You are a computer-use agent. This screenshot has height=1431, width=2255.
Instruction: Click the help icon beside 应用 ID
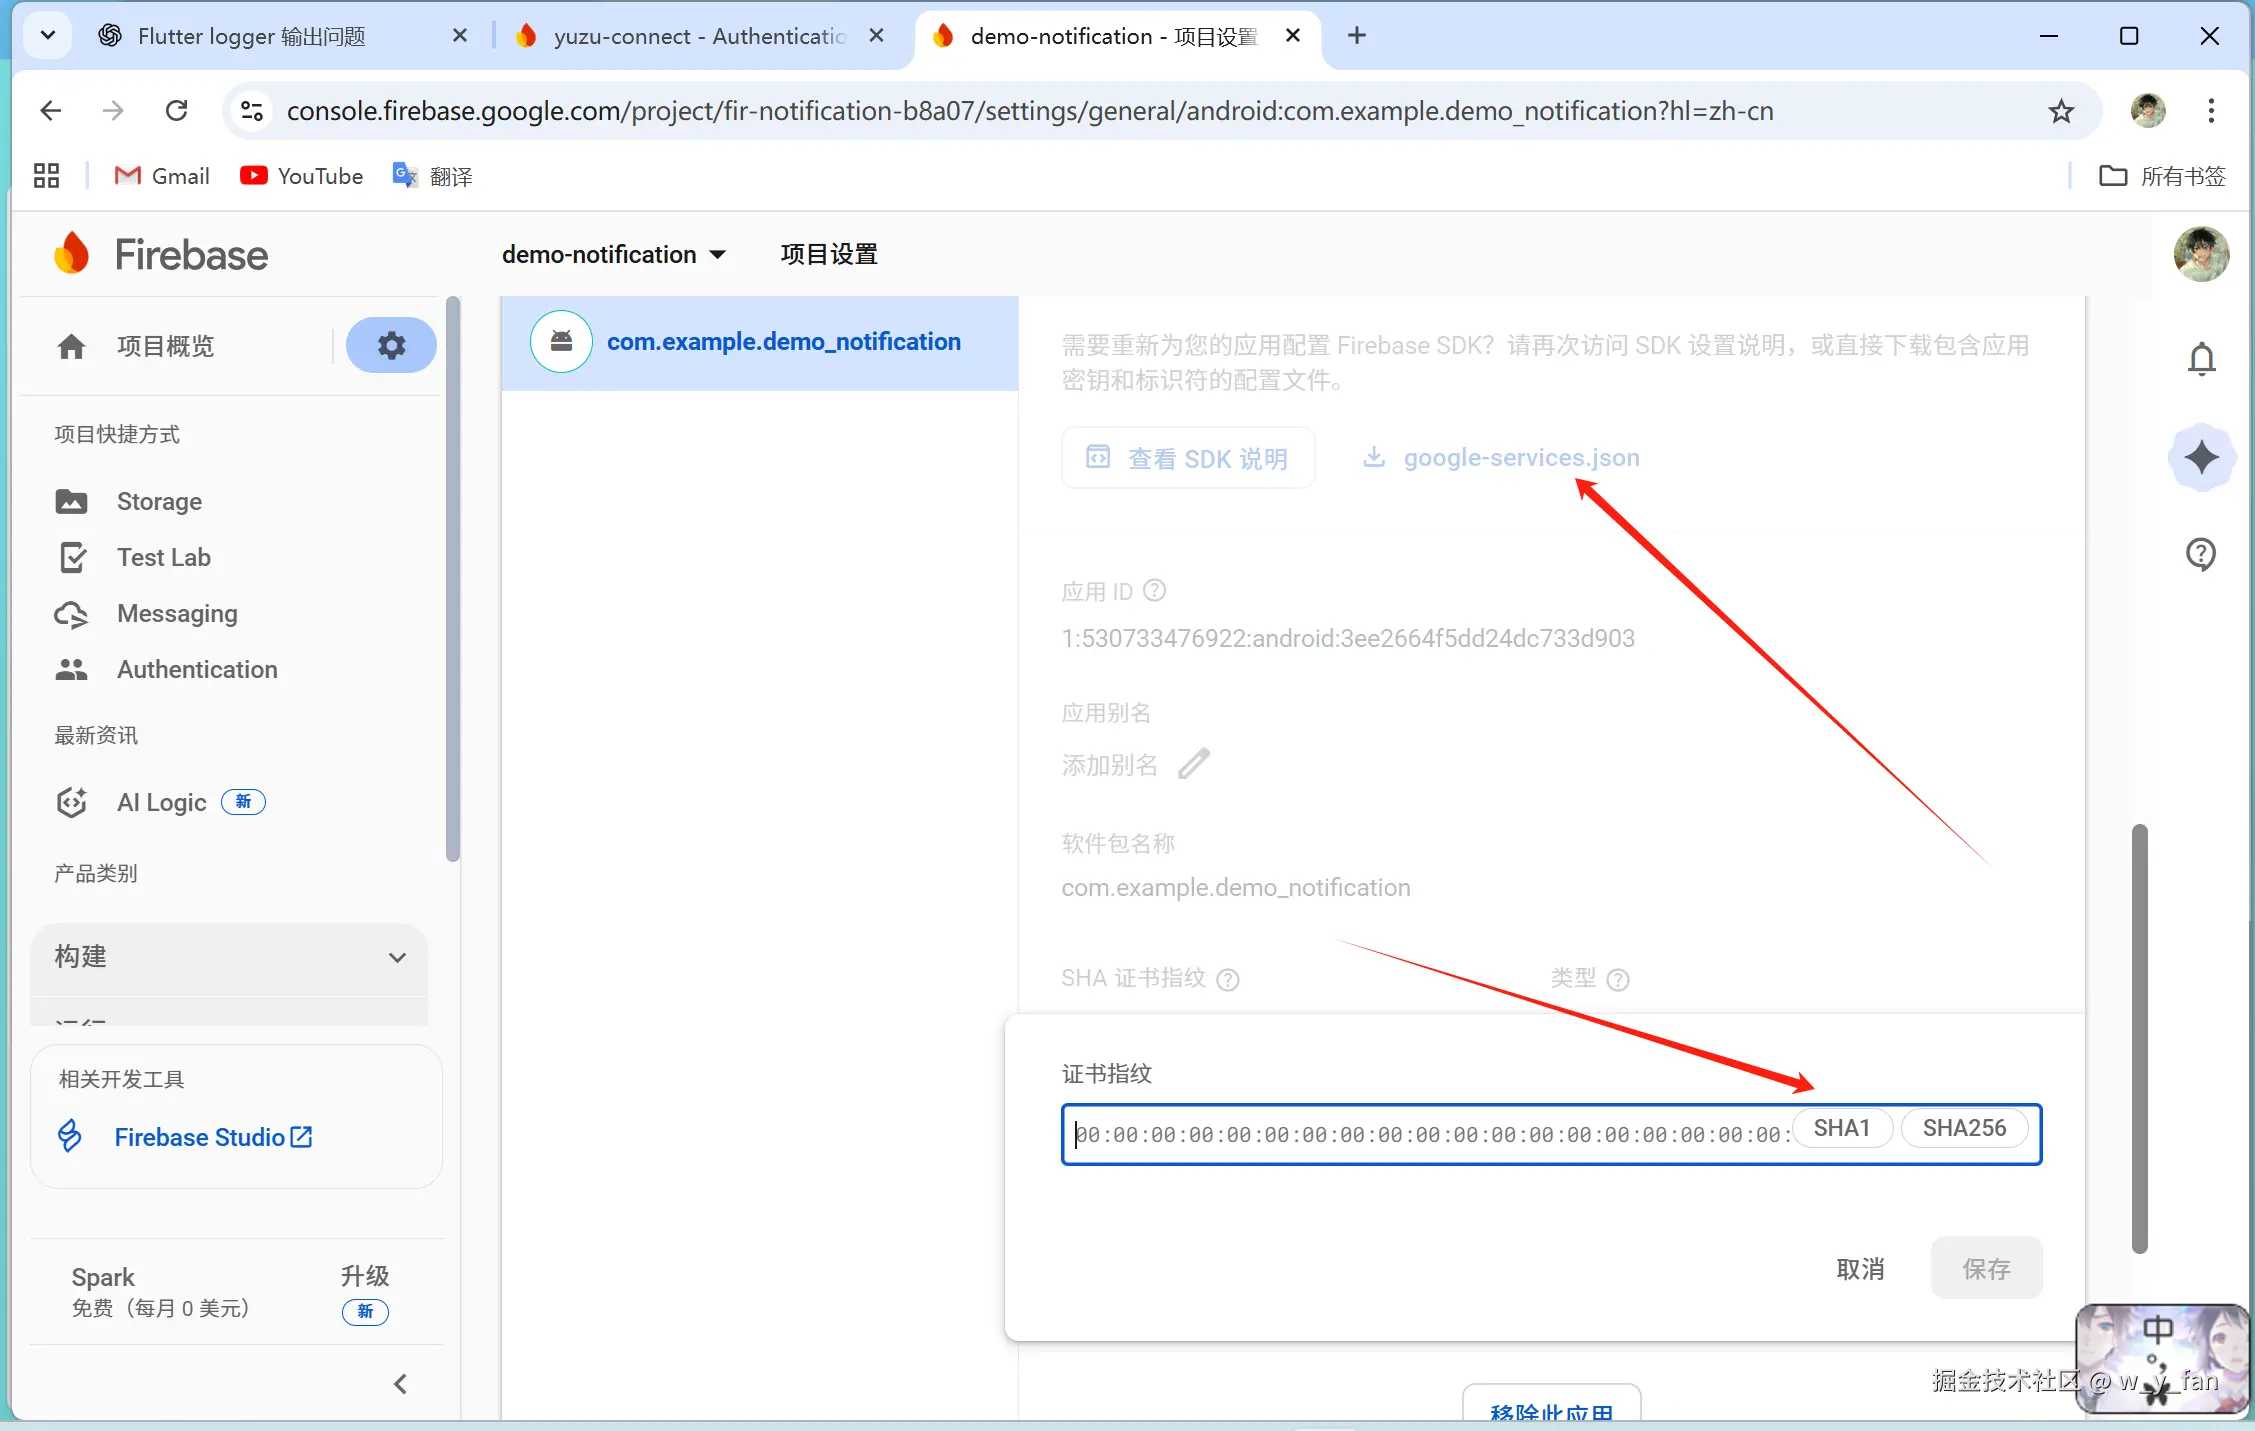[1154, 590]
